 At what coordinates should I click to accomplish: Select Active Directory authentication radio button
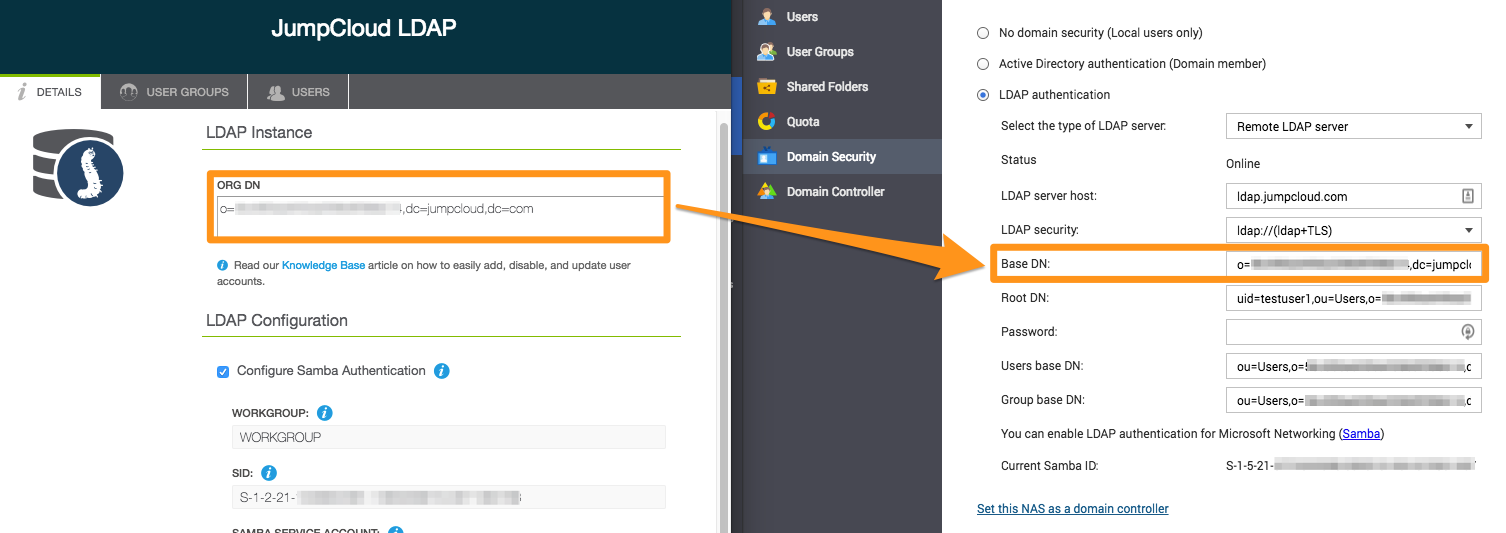pos(982,64)
